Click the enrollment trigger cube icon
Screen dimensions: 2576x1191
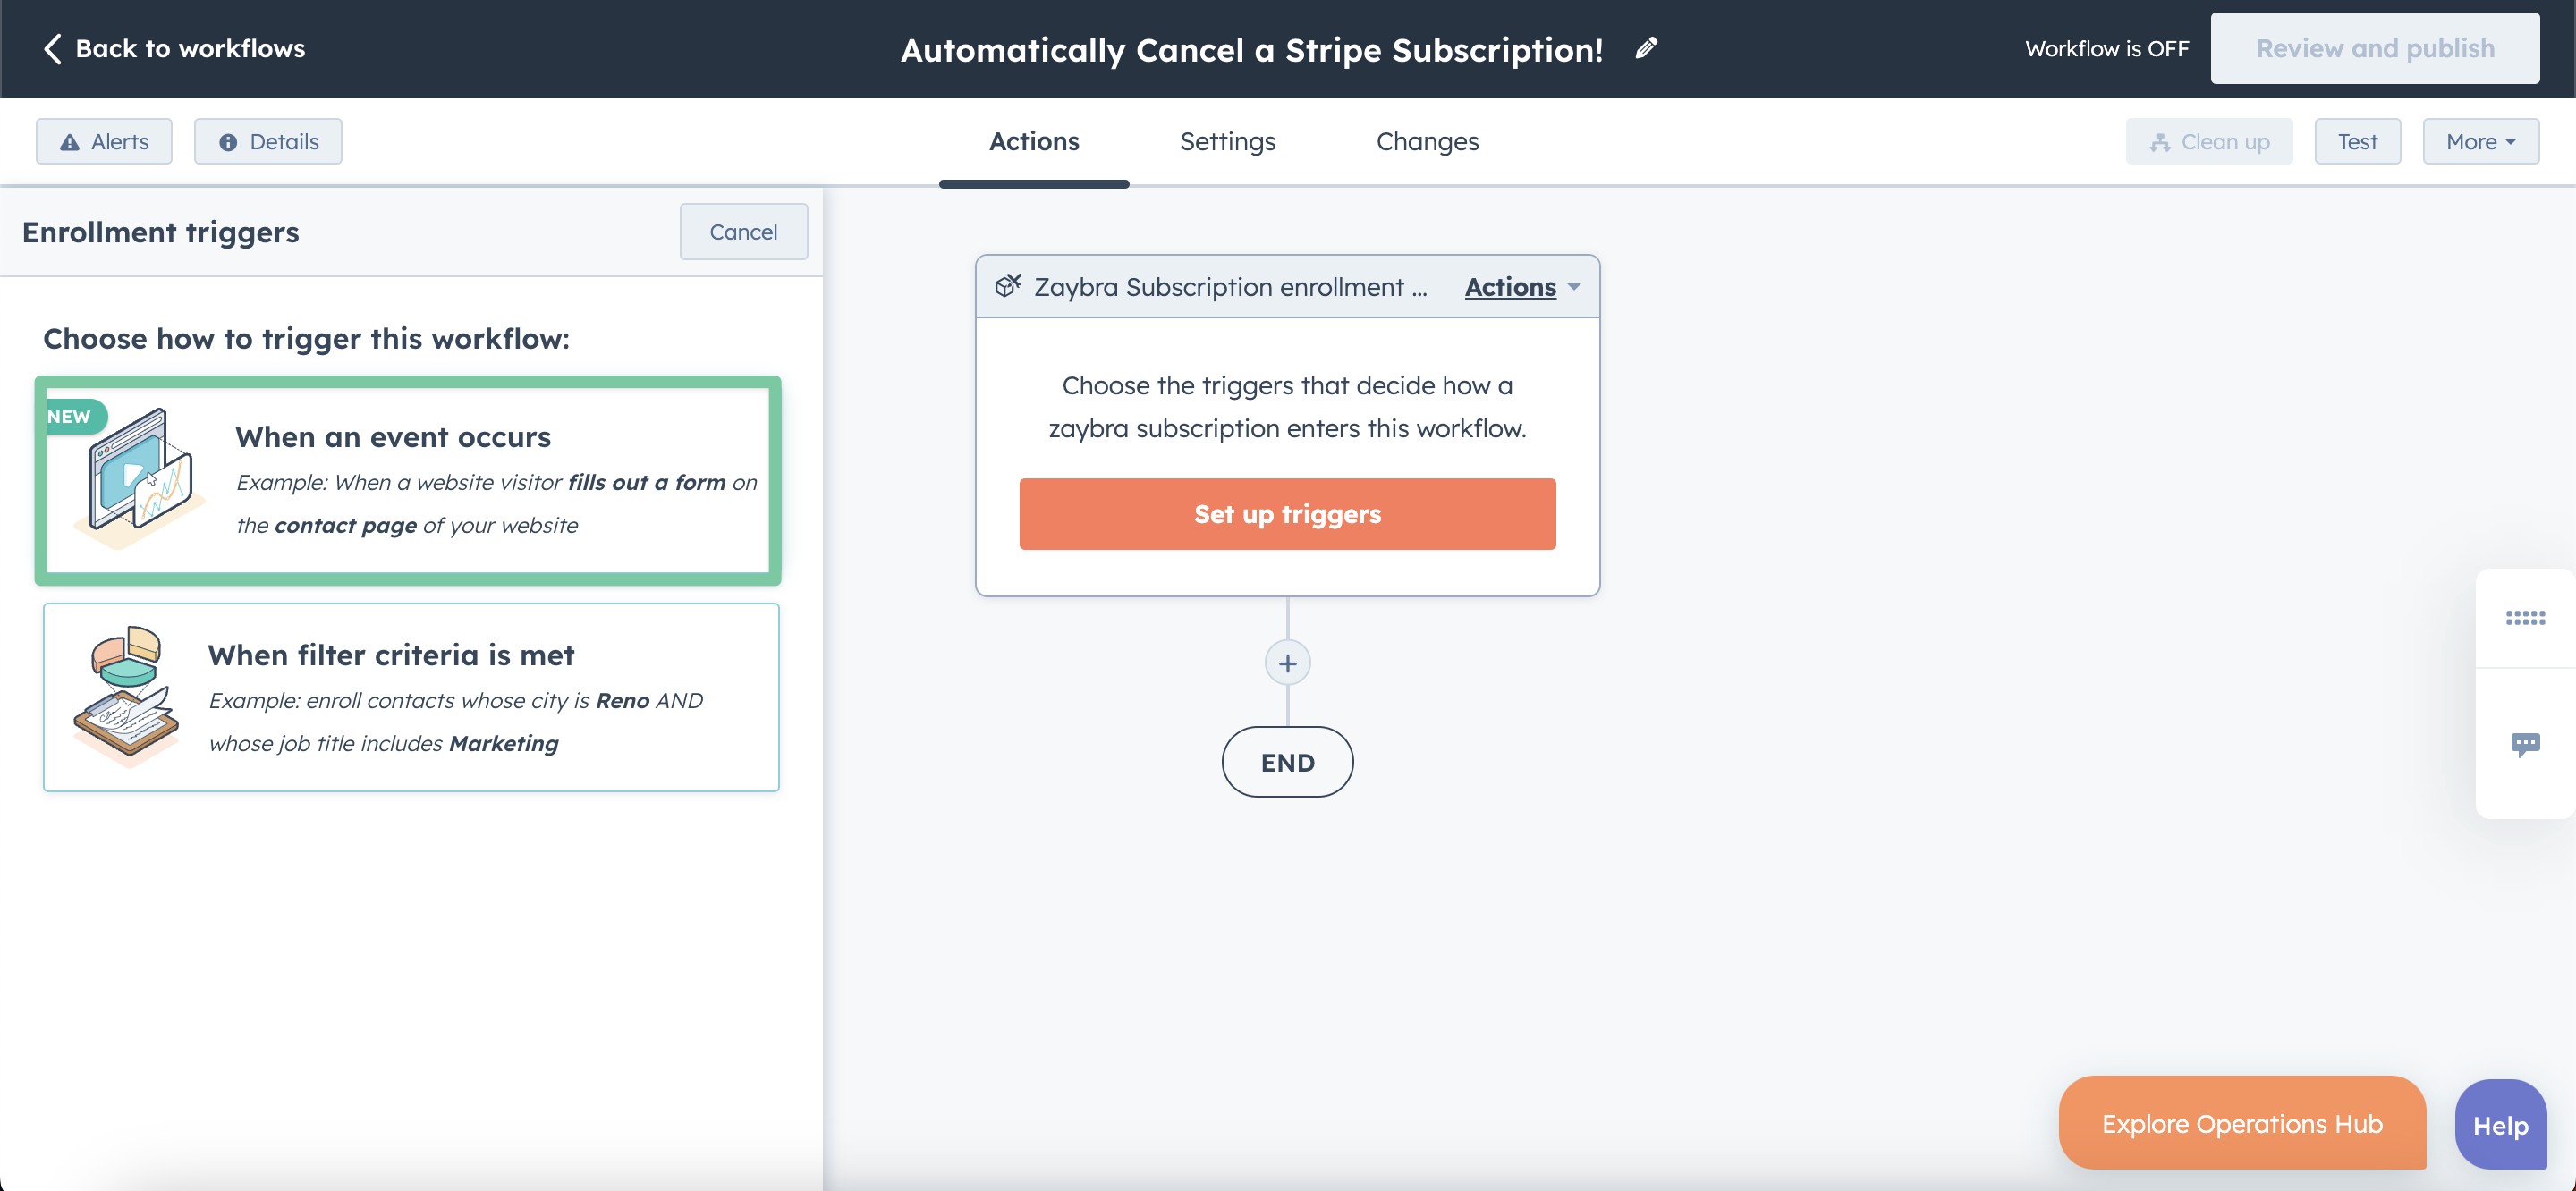tap(1008, 286)
